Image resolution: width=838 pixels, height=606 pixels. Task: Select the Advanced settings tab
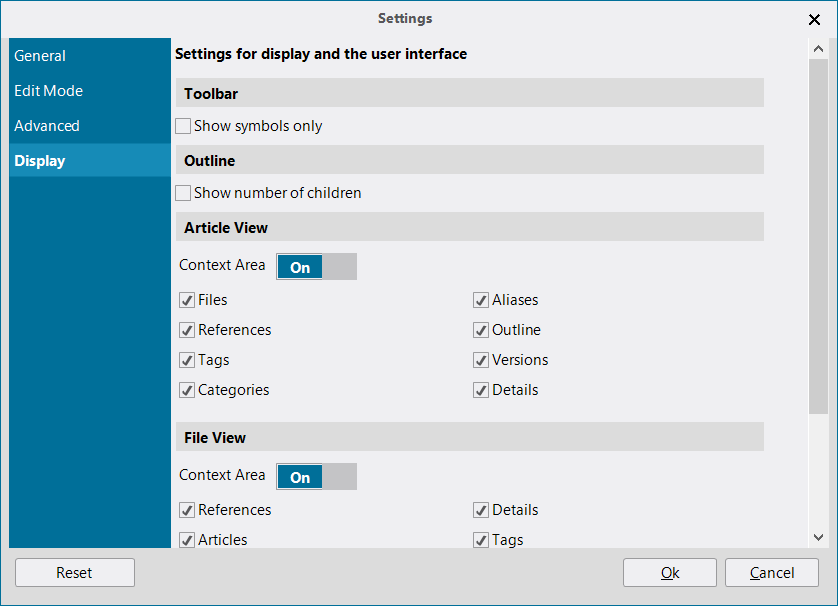click(47, 126)
